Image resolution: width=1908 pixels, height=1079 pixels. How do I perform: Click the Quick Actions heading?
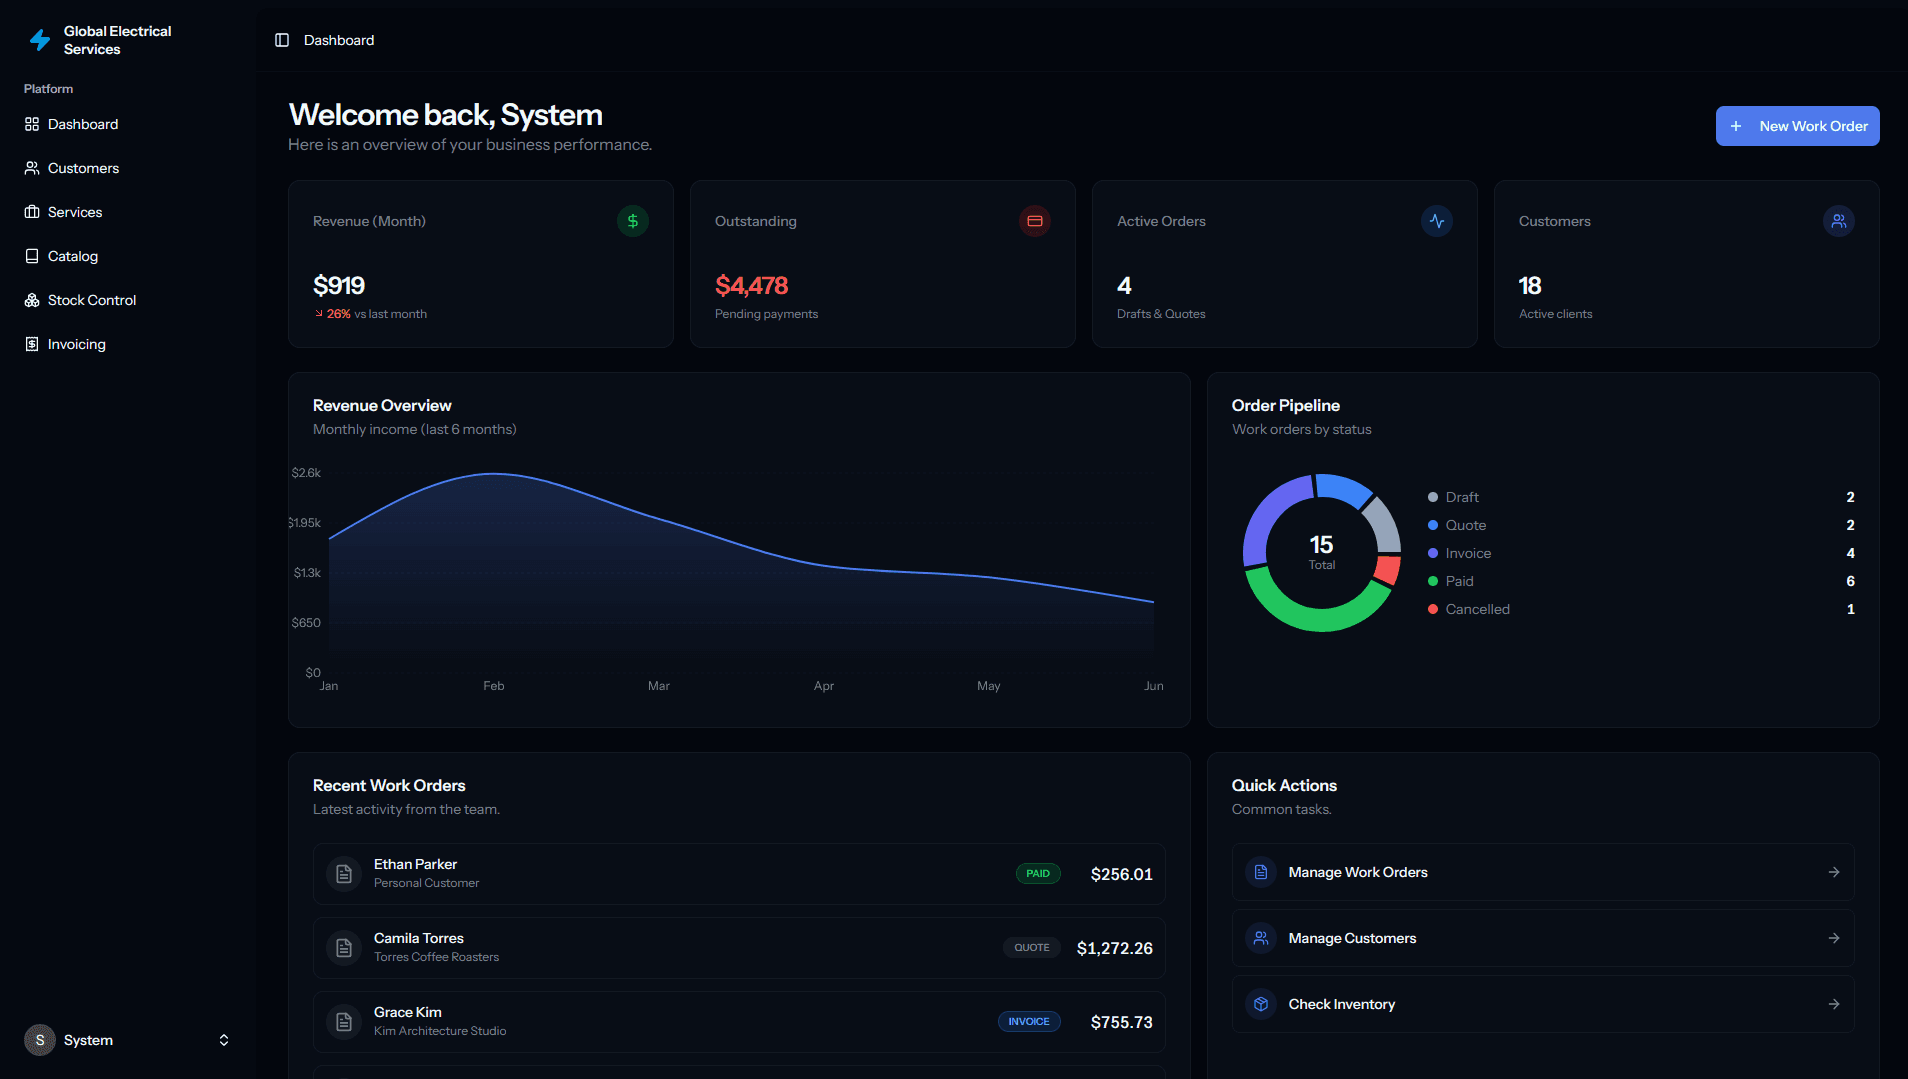(x=1284, y=785)
